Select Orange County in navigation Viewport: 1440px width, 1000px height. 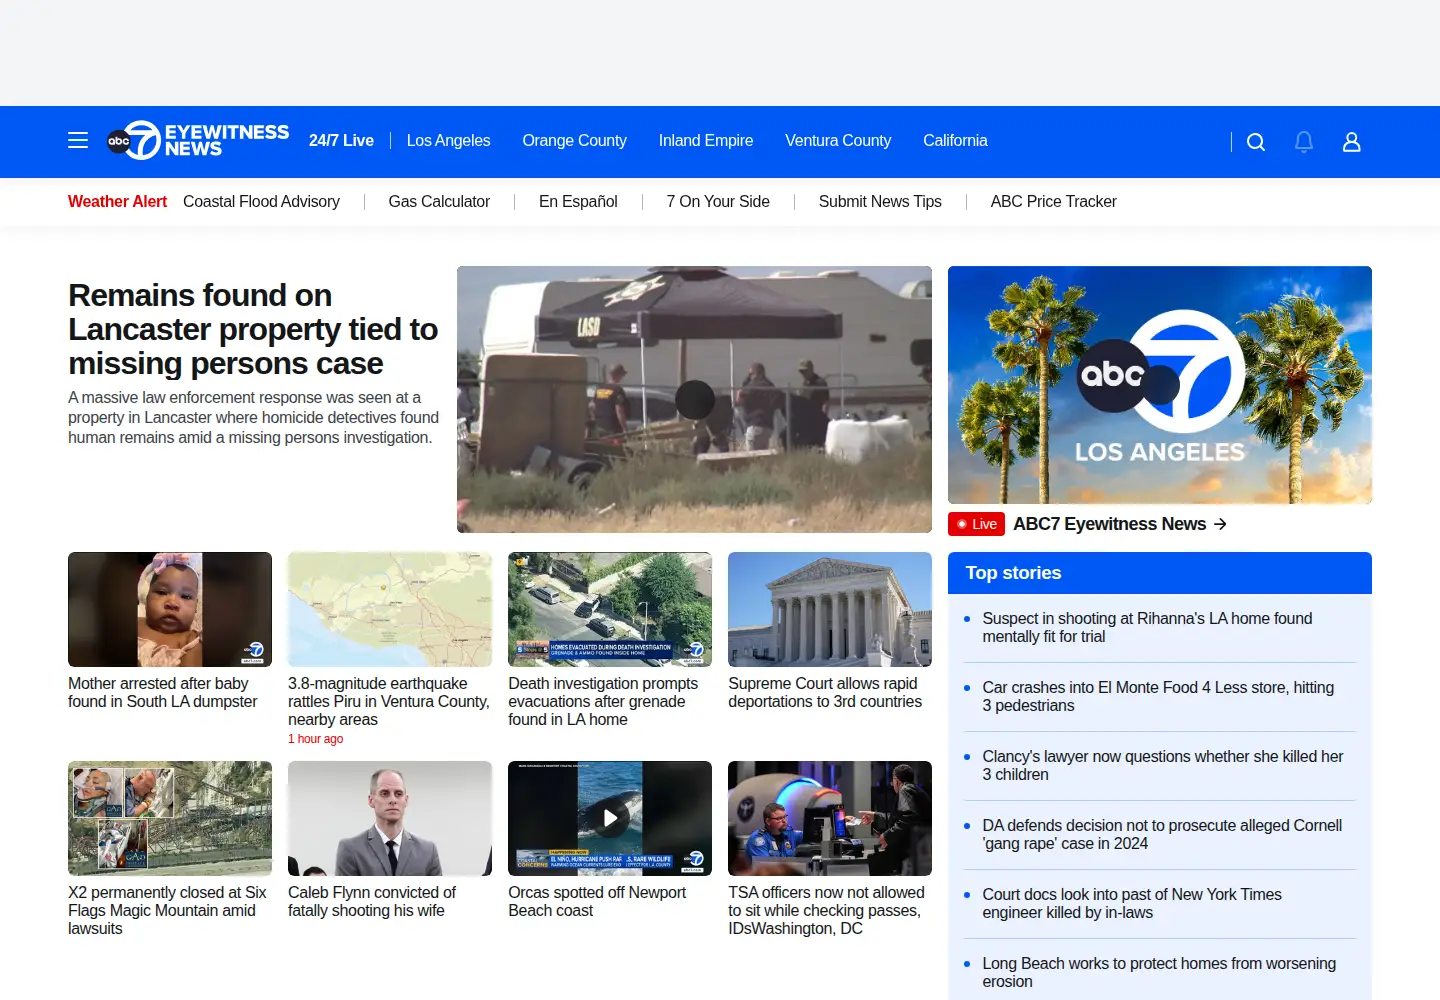(x=575, y=141)
